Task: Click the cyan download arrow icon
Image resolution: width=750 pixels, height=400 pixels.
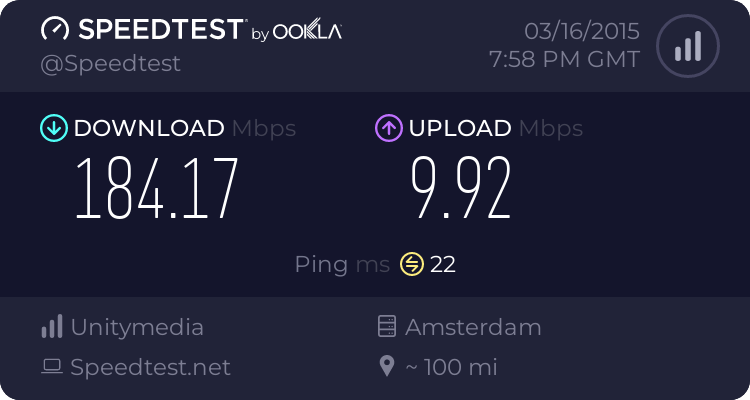Action: coord(52,128)
